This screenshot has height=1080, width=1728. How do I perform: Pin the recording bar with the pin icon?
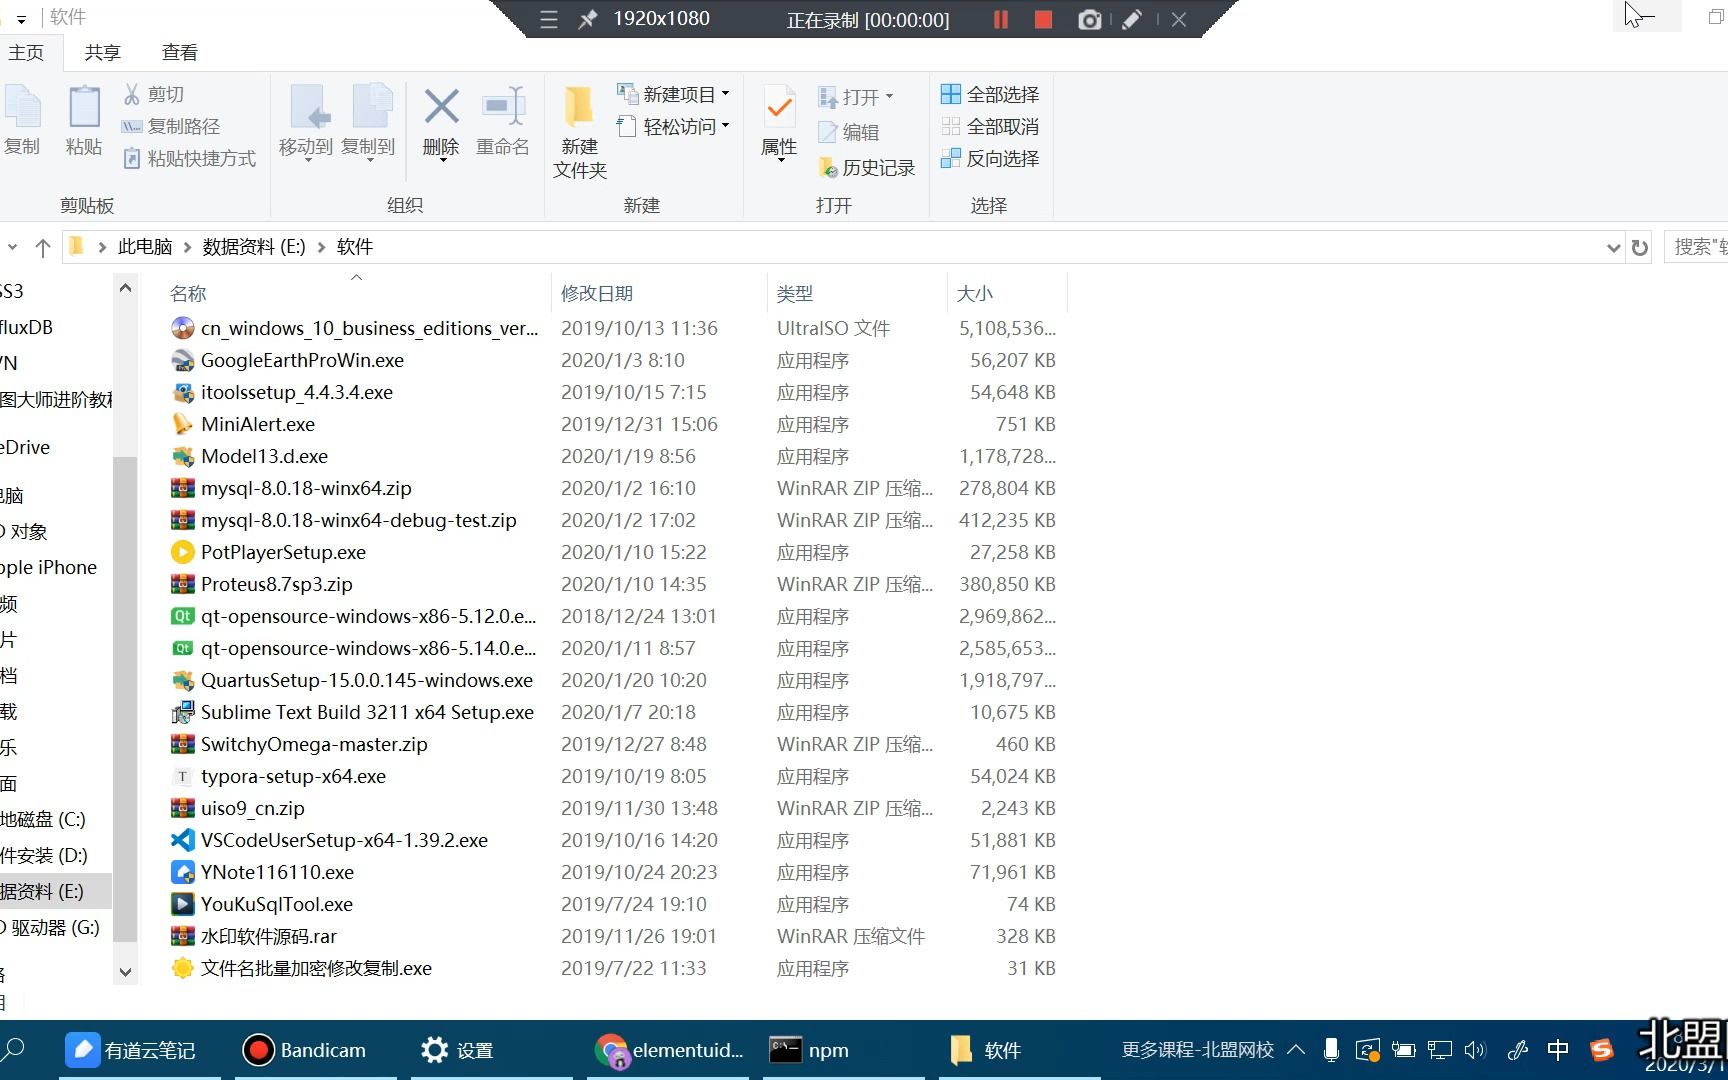(588, 19)
